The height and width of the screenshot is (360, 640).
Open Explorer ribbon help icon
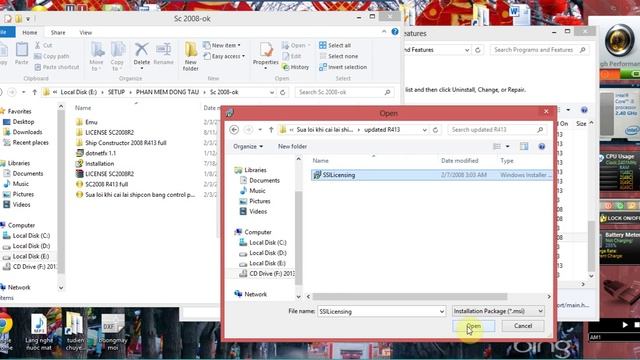(x=395, y=32)
